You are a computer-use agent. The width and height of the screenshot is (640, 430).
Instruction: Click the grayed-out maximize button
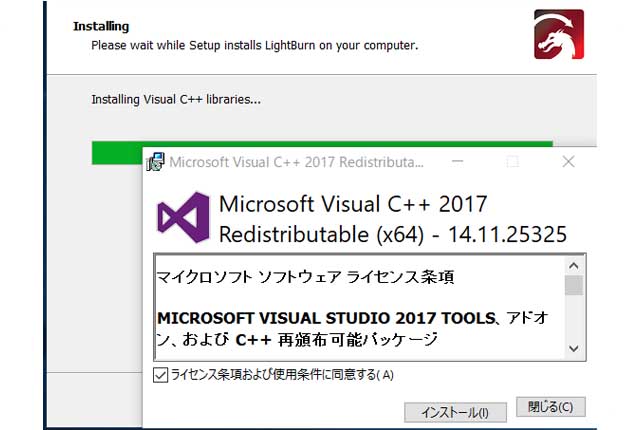click(x=513, y=162)
